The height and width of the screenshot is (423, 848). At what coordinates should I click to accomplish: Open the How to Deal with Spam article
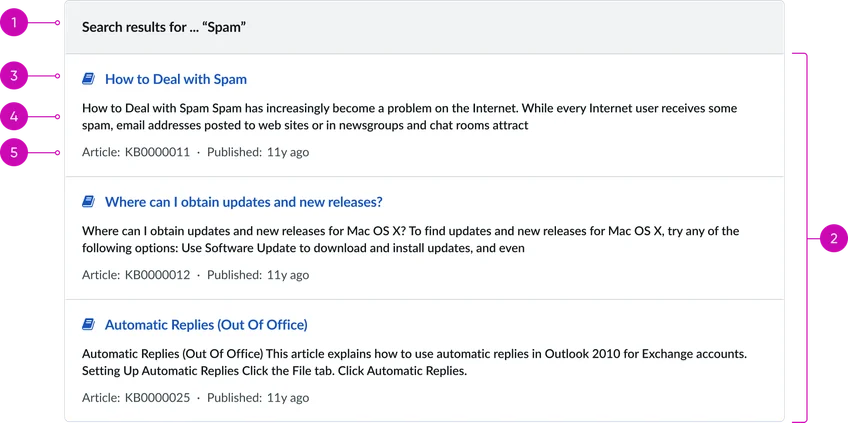176,80
